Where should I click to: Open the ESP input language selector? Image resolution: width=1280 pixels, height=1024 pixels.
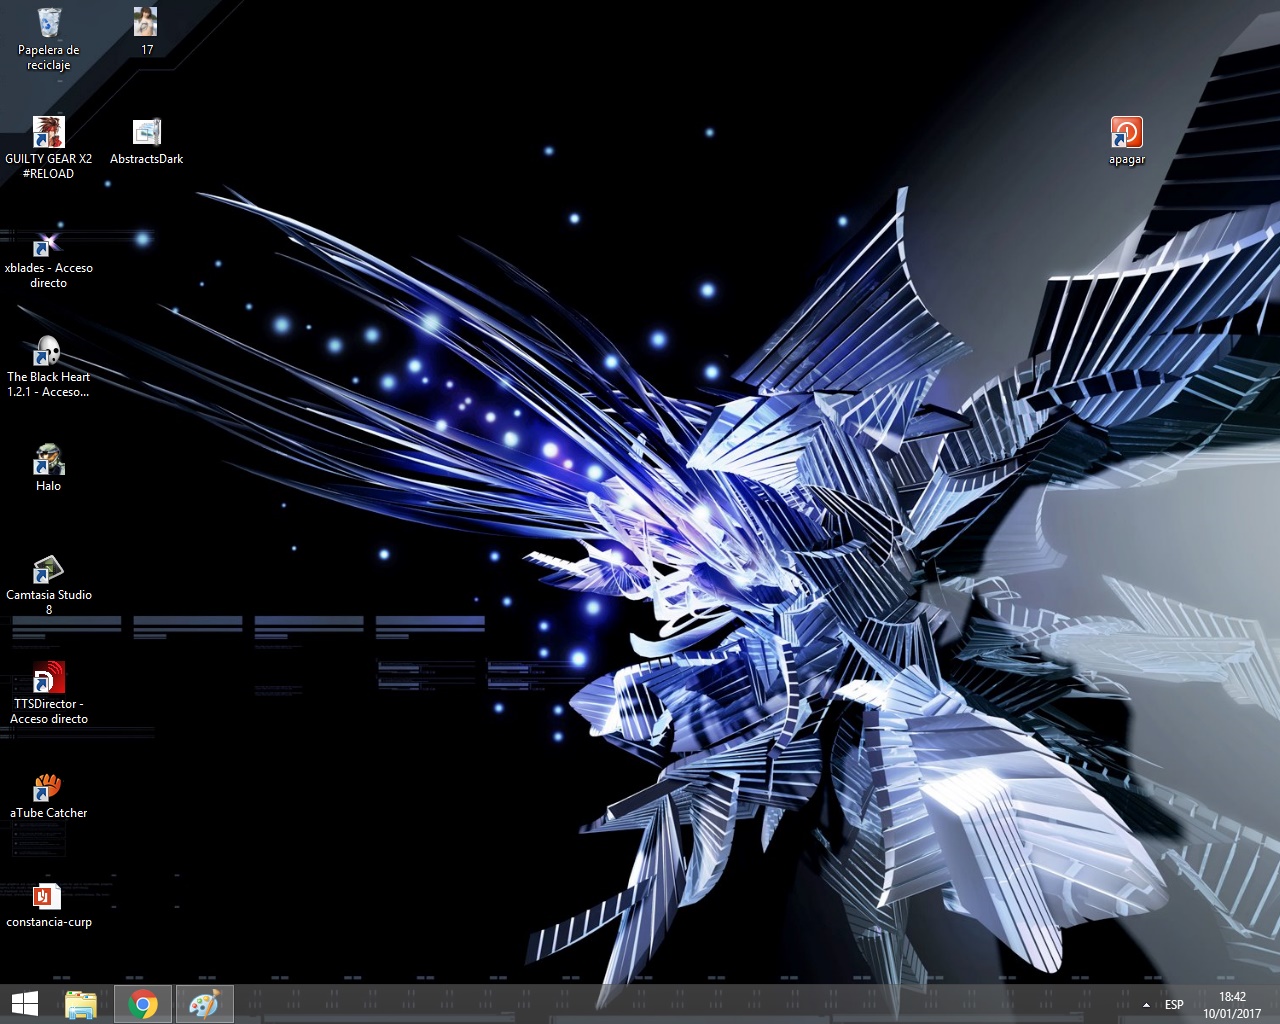pyautogui.click(x=1174, y=1005)
